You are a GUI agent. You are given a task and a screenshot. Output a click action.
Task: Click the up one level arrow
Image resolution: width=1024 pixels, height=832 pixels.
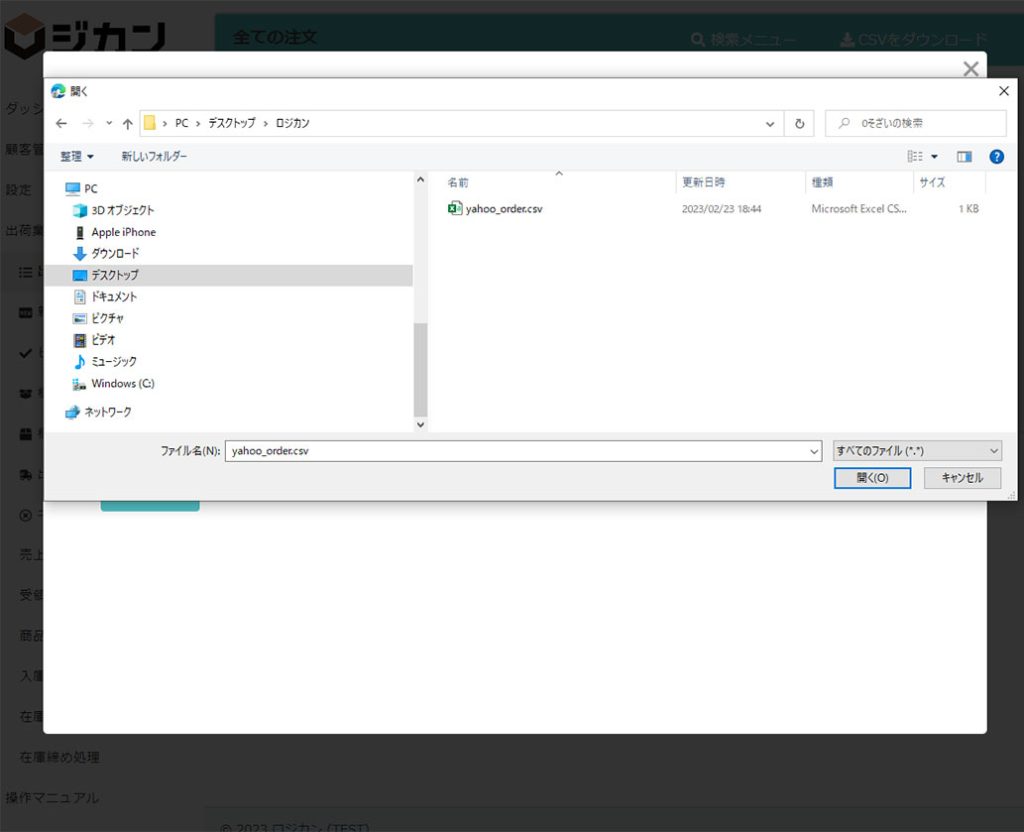(x=127, y=123)
